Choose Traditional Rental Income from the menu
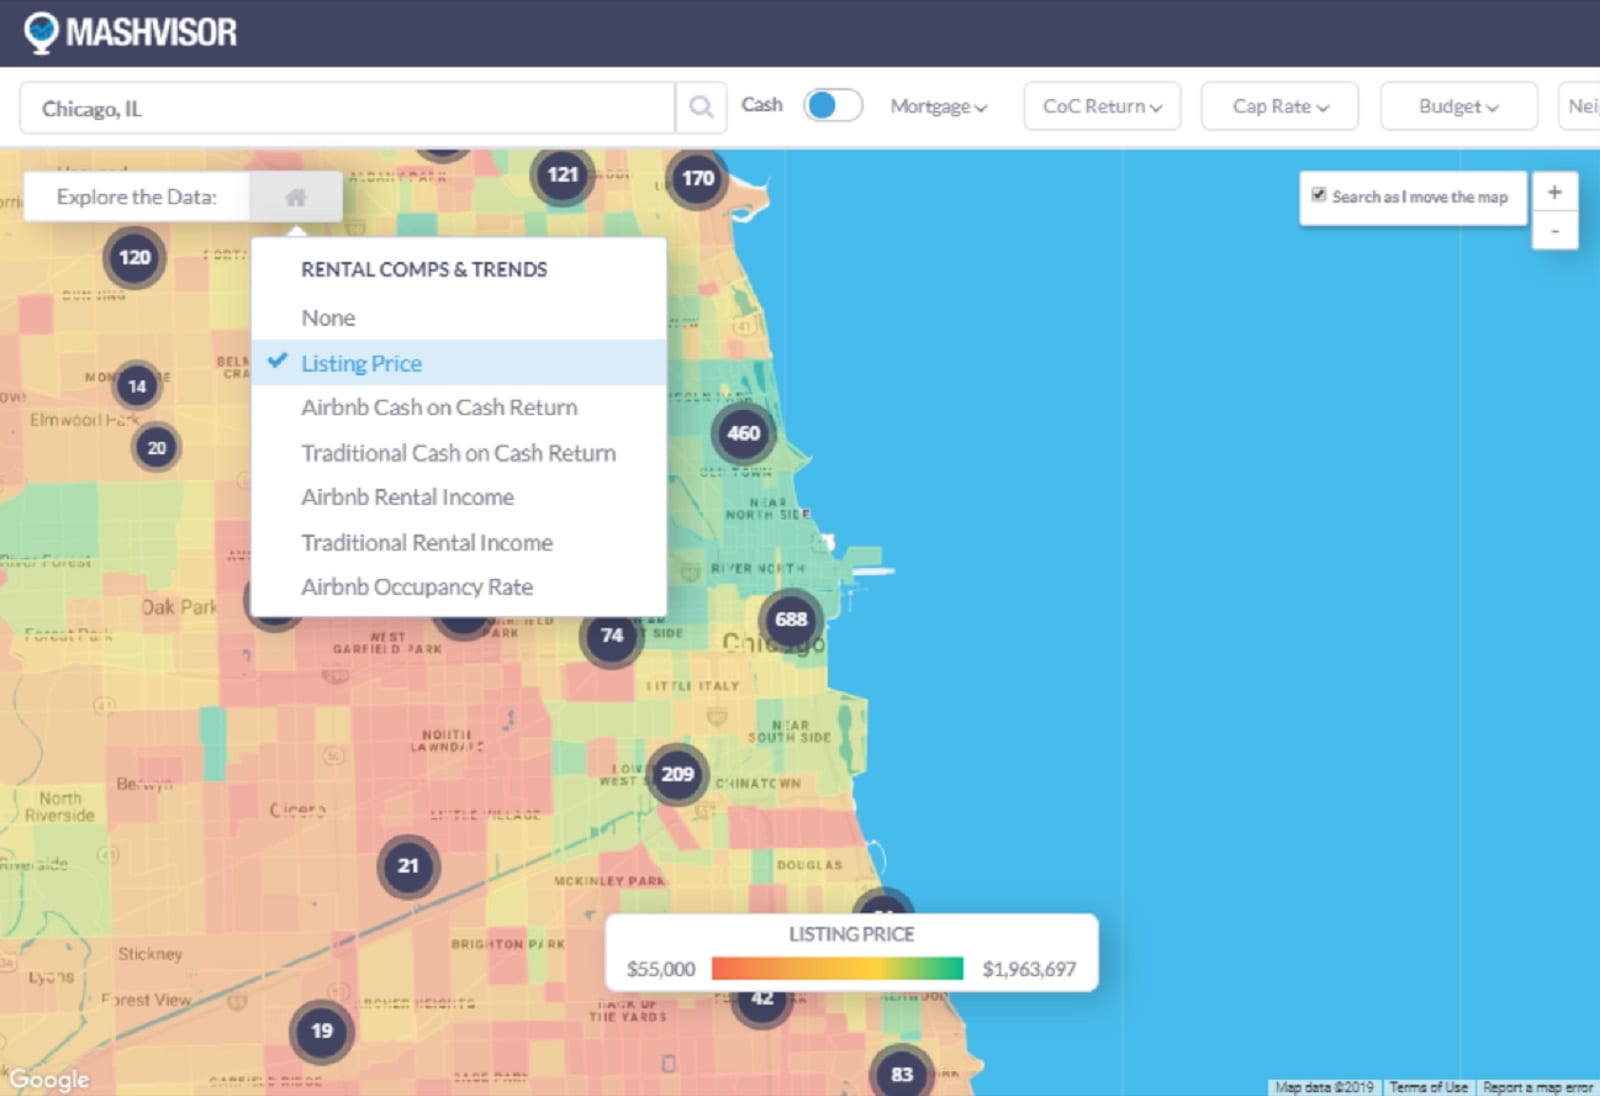The image size is (1600, 1096). (425, 542)
